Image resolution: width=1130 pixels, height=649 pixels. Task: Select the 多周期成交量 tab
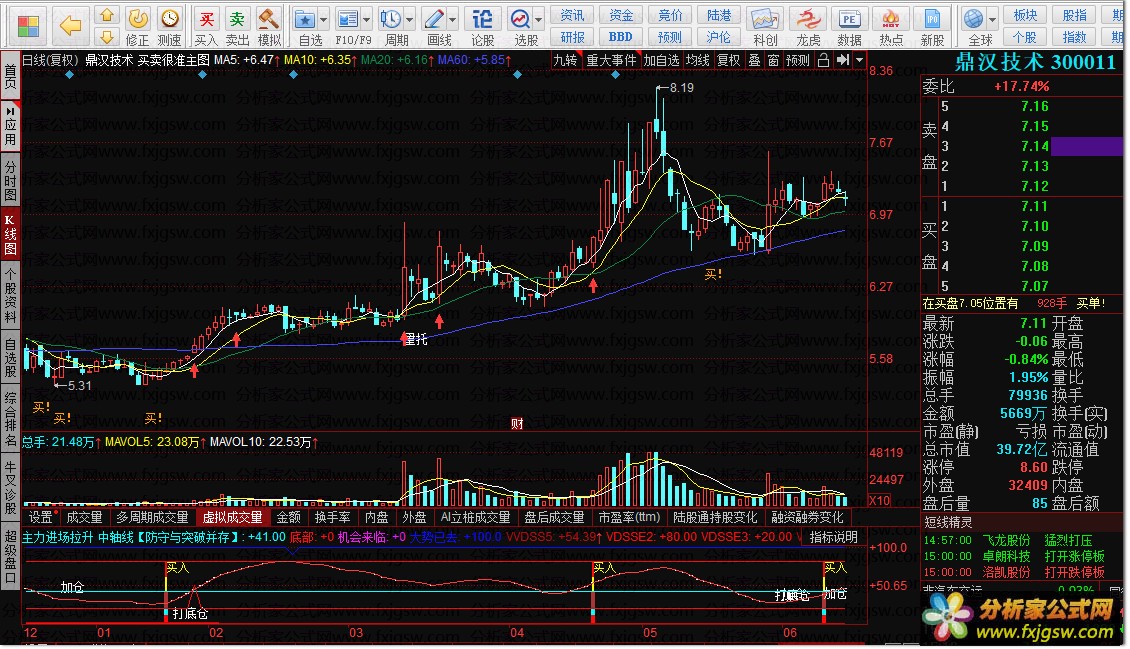152,517
